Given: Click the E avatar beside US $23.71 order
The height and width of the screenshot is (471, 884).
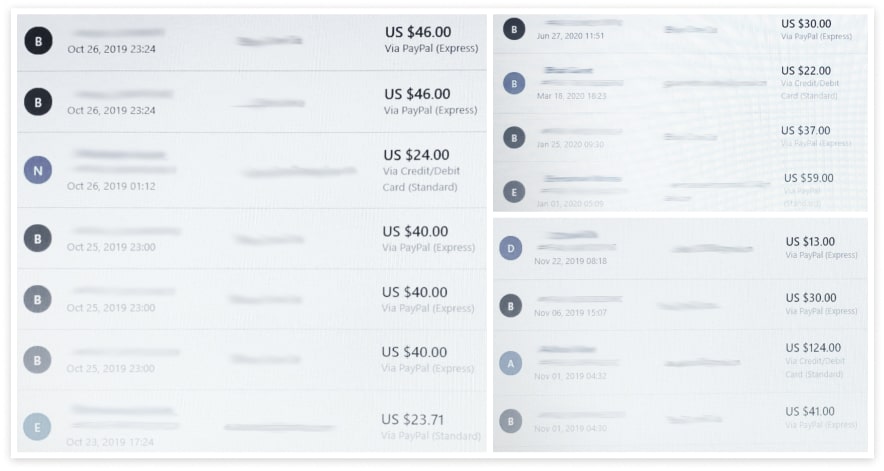Looking at the screenshot, I should click(37, 427).
